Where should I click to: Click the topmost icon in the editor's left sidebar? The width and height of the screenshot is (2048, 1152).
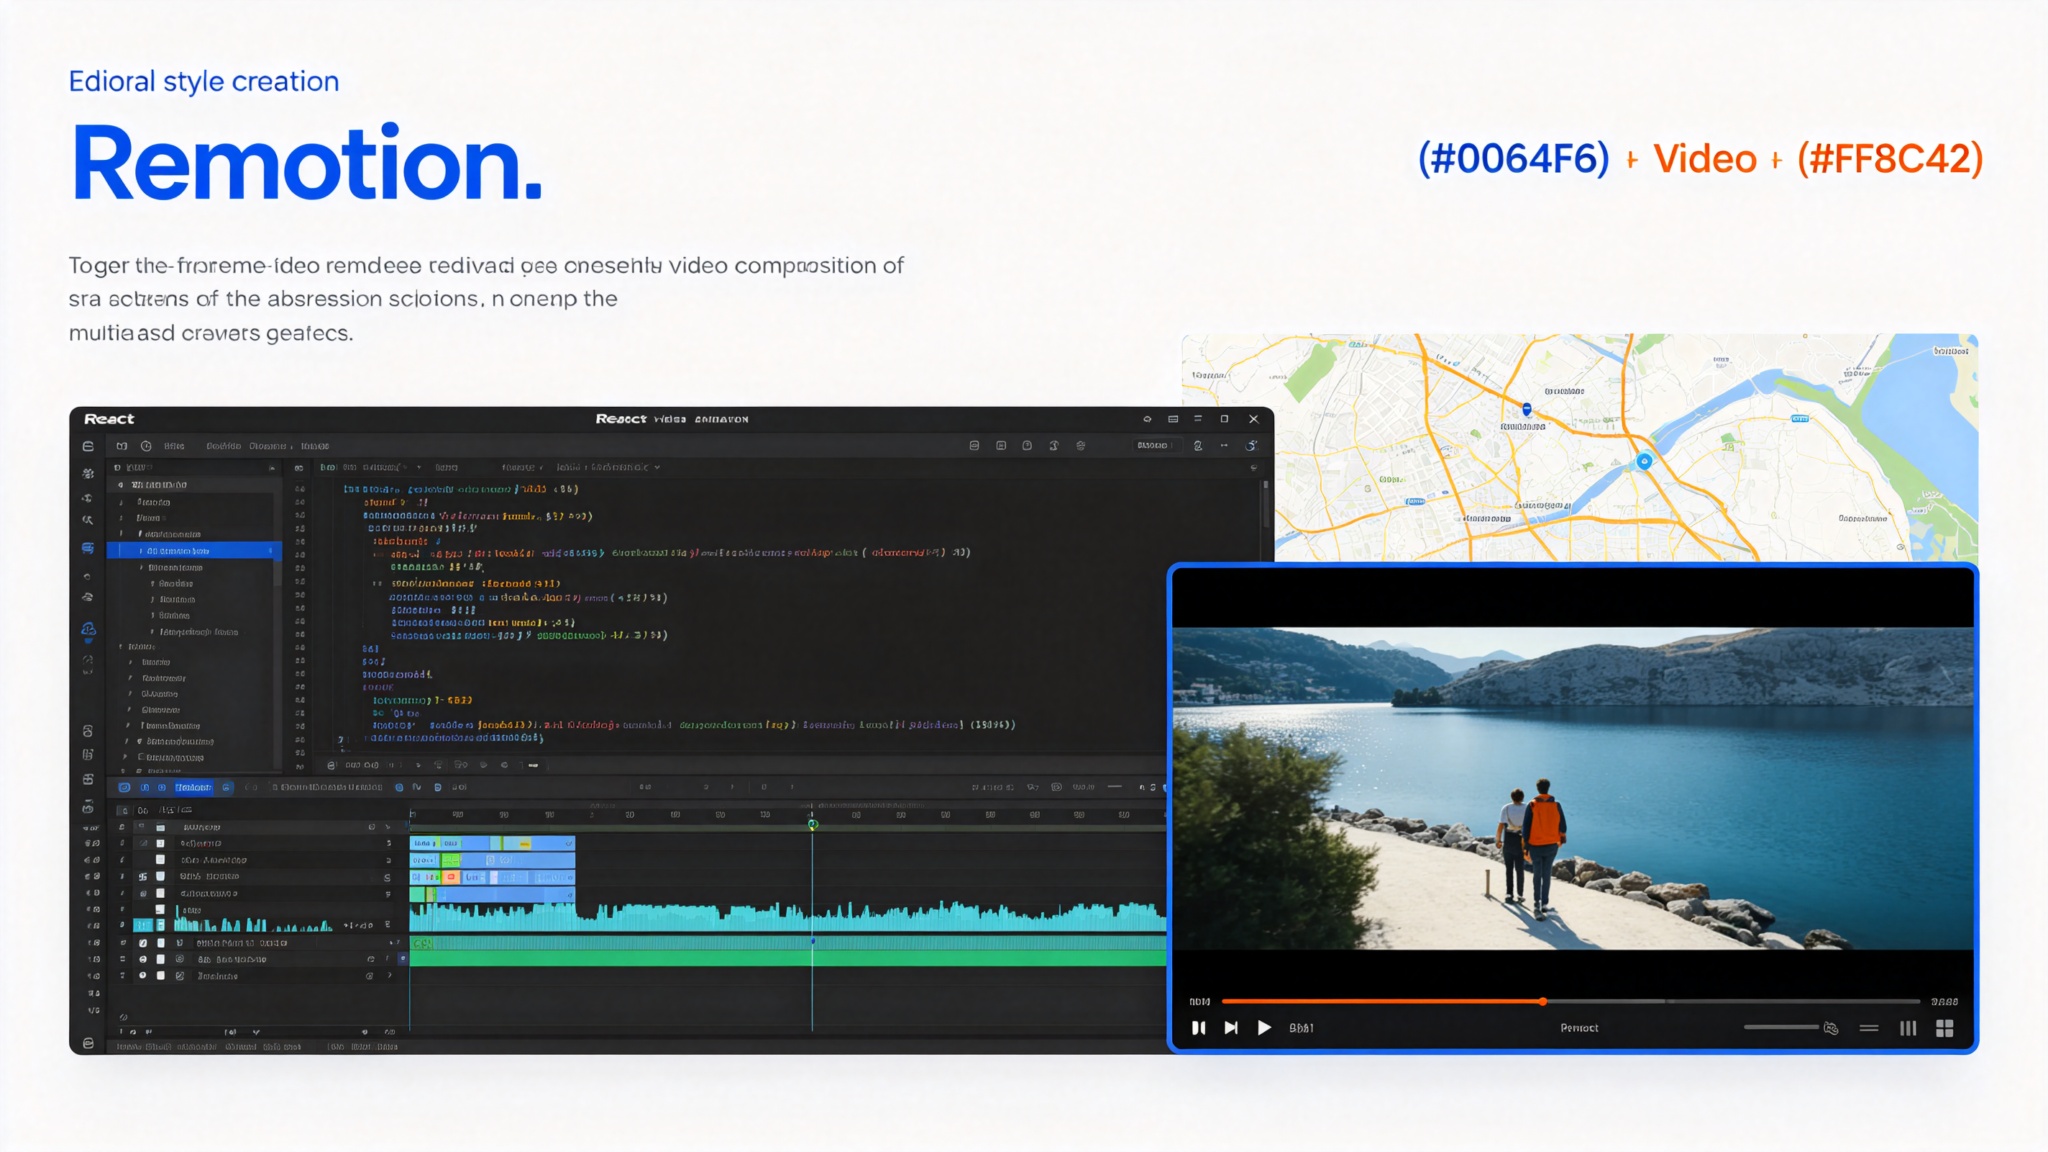[88, 447]
